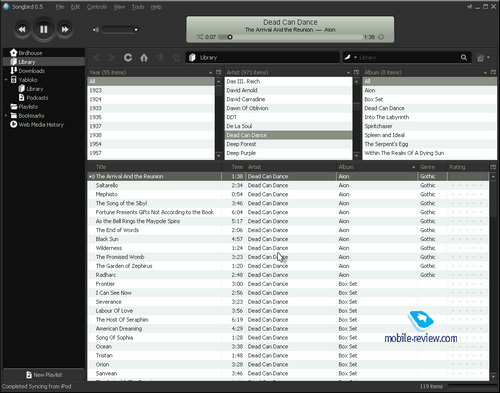Set rating stars for Mephisto row
Screen dimensions: 500x393
[467, 194]
